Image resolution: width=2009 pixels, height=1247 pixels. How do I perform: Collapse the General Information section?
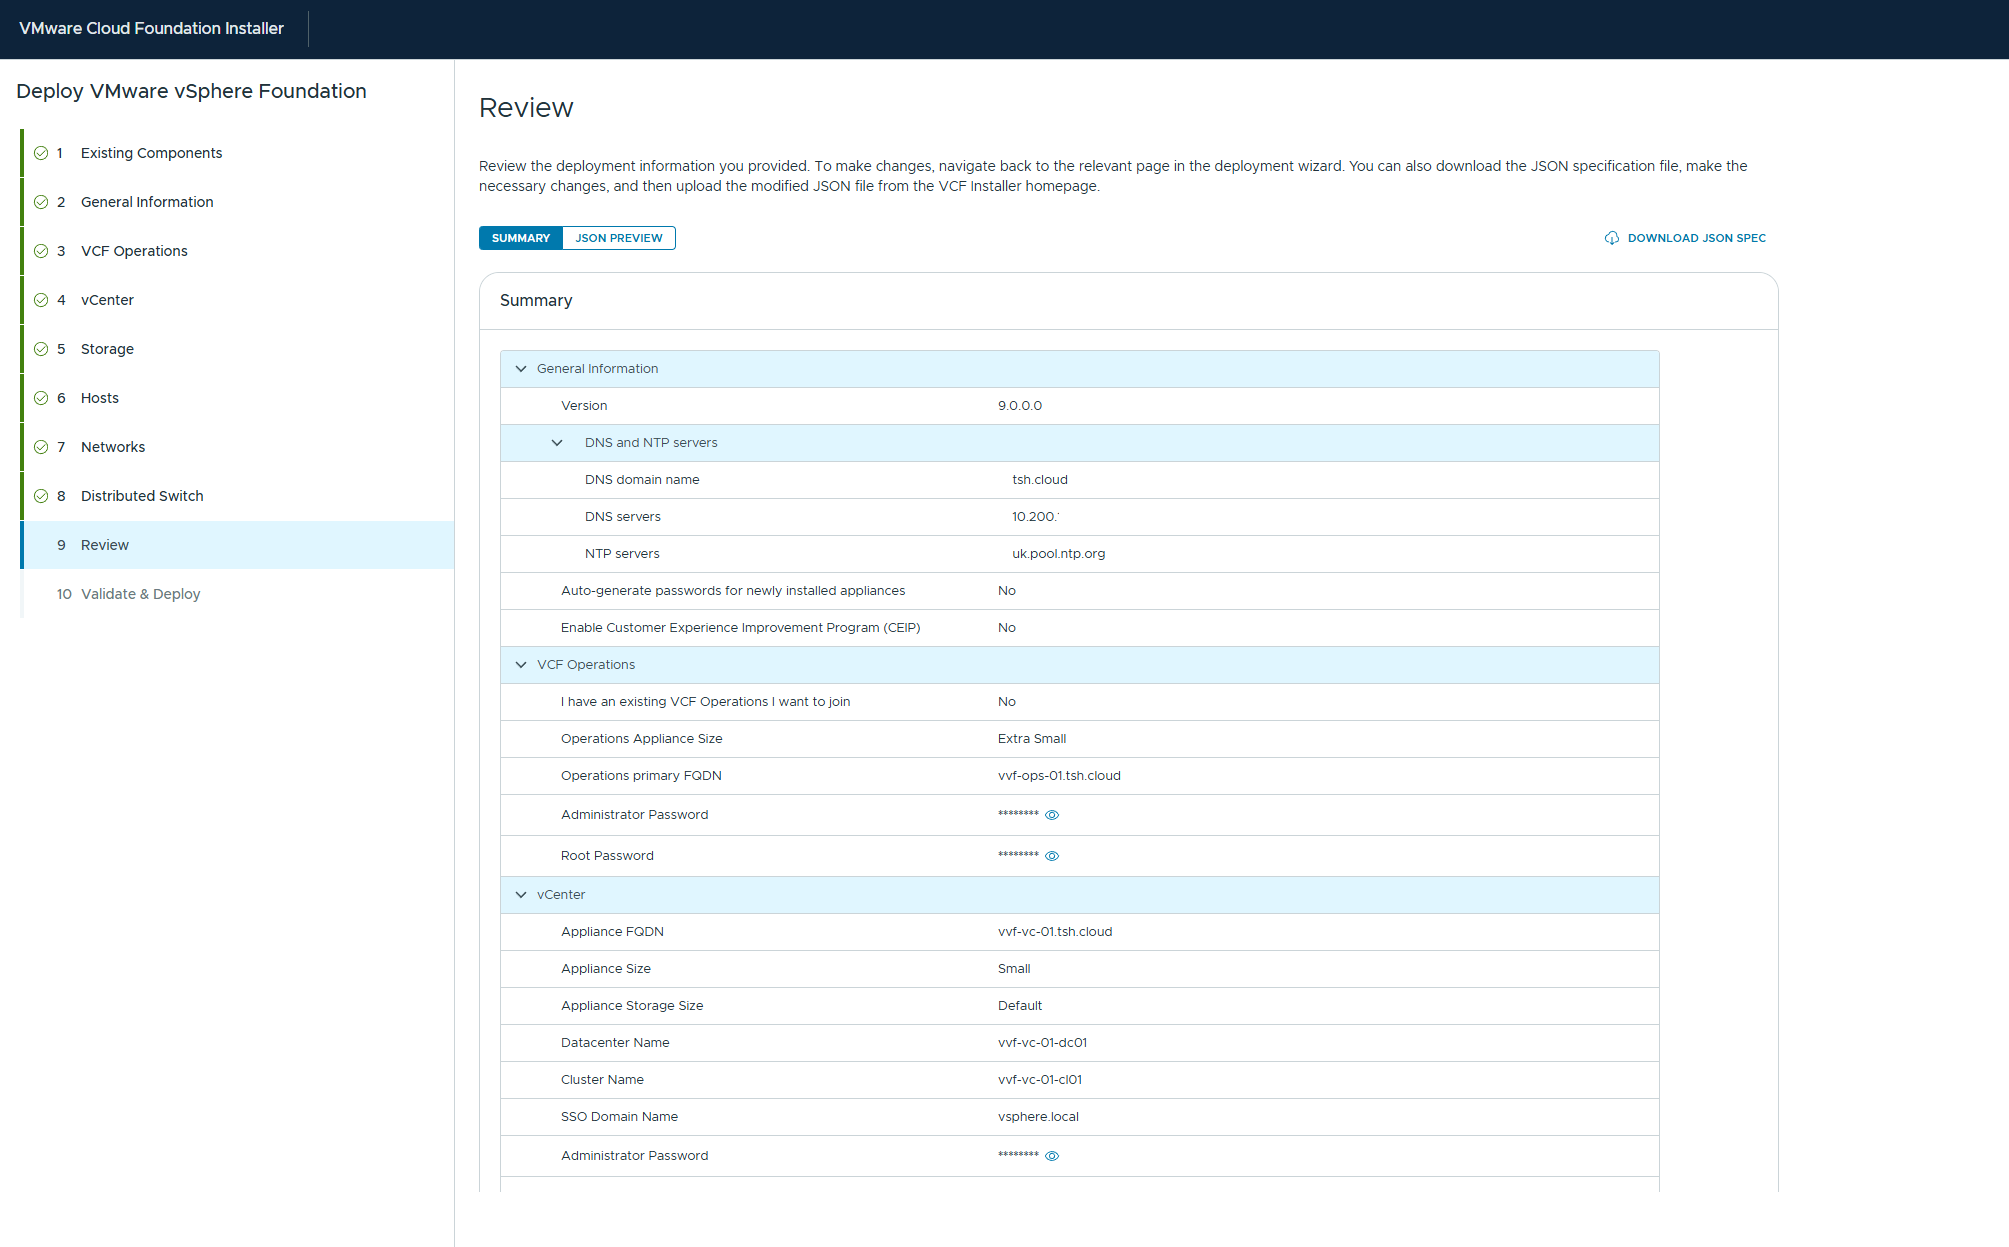[x=521, y=369]
